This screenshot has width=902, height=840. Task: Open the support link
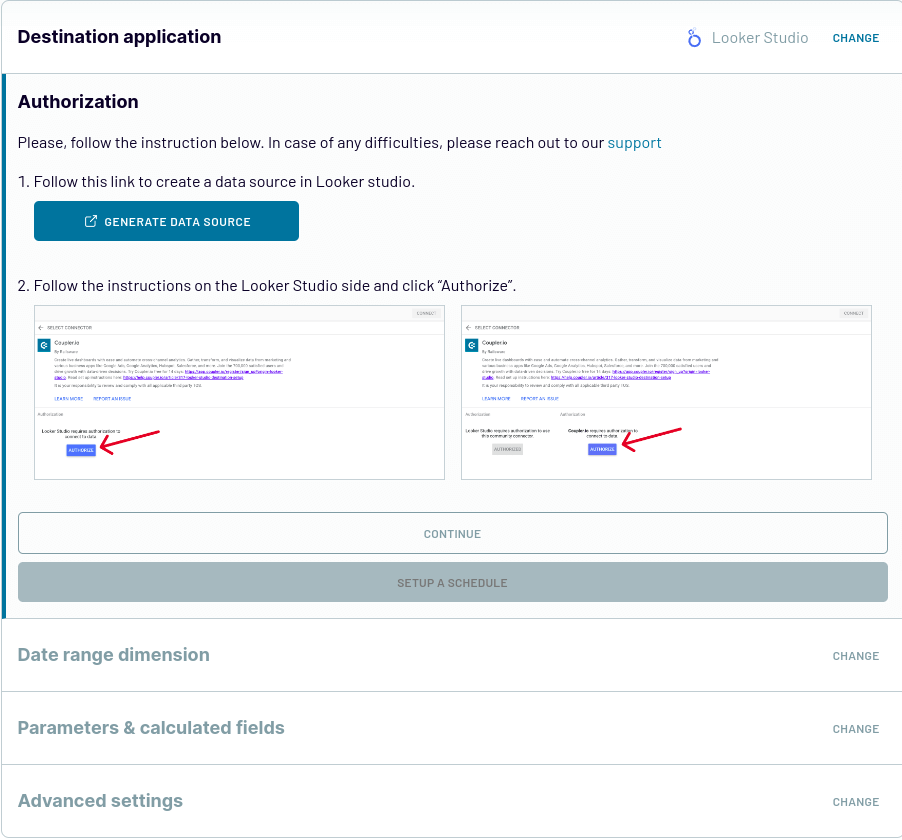pyautogui.click(x=635, y=143)
